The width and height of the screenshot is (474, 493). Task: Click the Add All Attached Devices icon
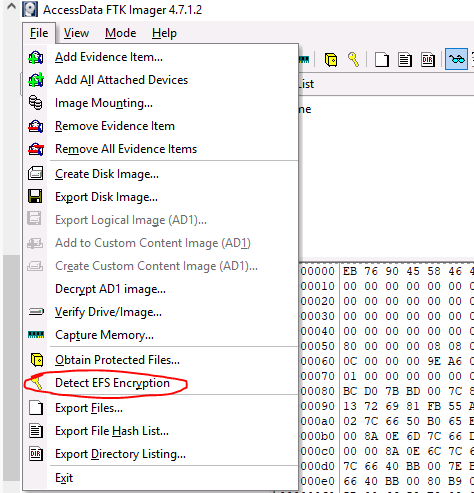(x=36, y=80)
